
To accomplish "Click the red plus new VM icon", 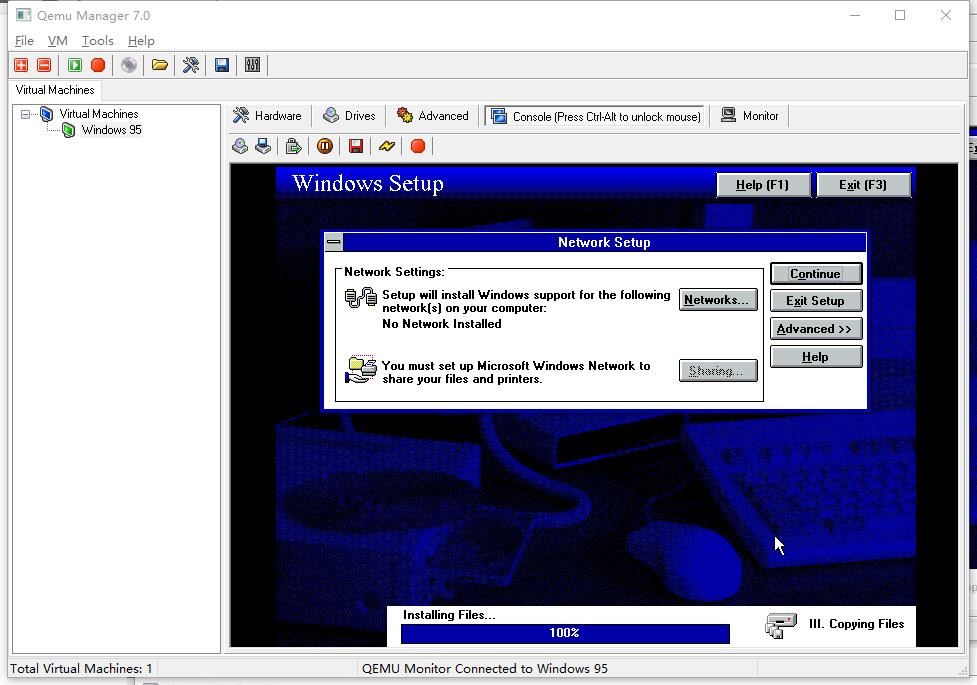I will (x=21, y=65).
